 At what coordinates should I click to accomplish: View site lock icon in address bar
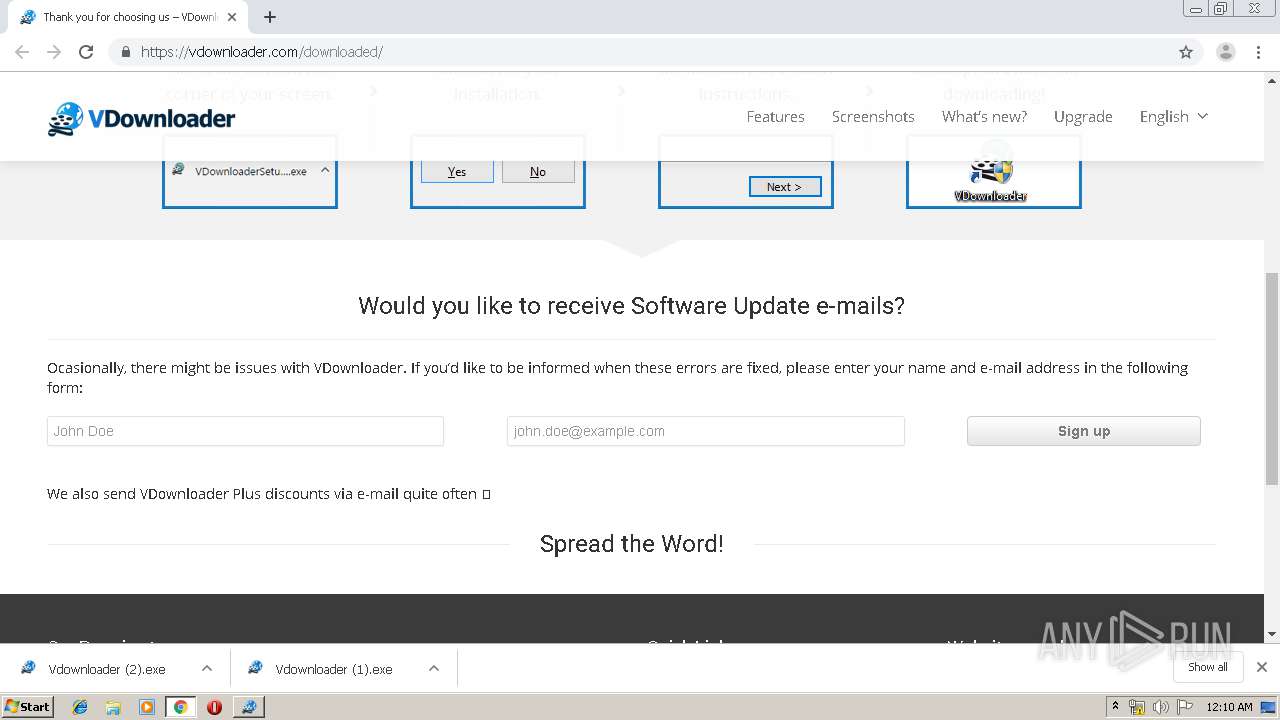click(x=125, y=52)
